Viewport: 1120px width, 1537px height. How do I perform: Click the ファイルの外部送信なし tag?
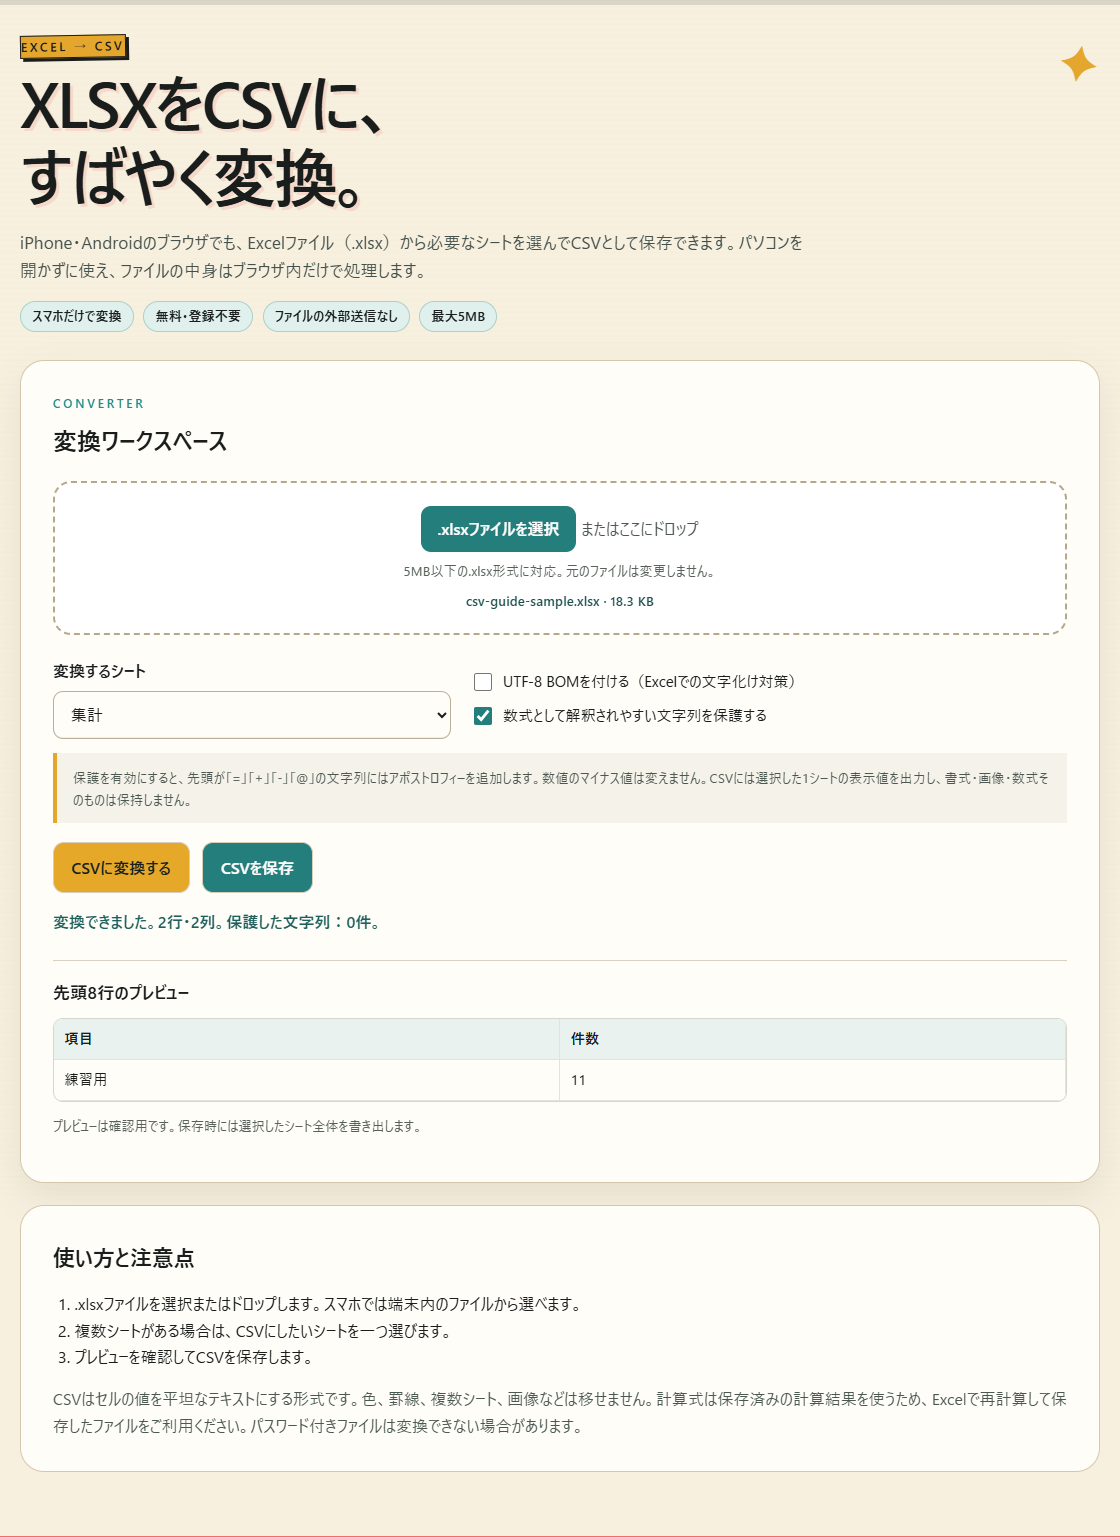click(x=336, y=316)
